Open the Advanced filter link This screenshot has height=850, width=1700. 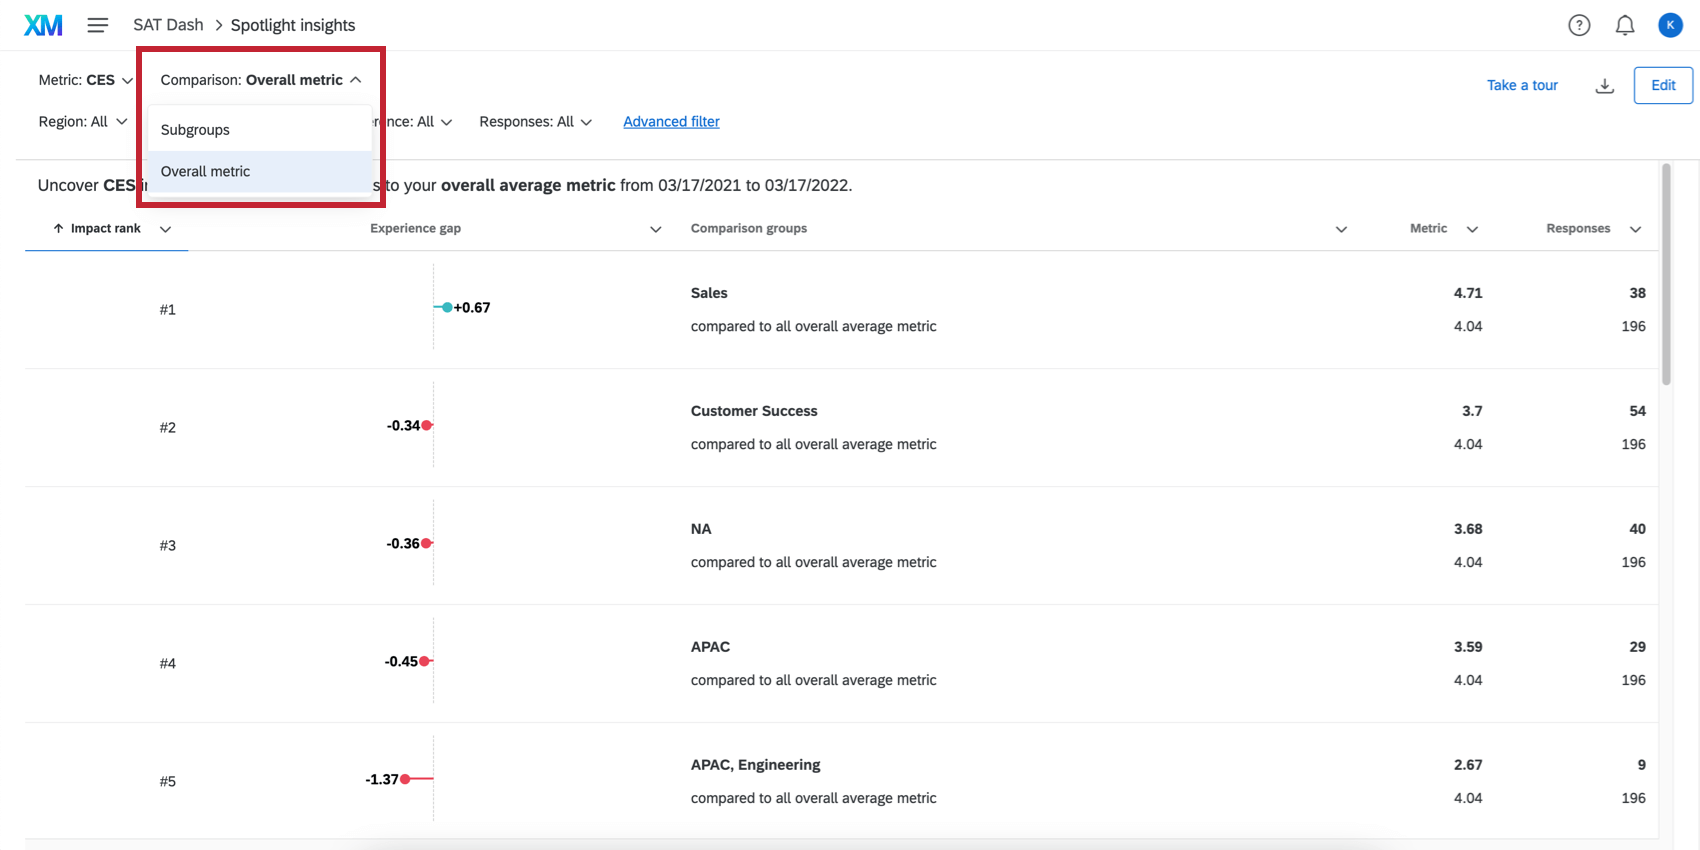pyautogui.click(x=671, y=122)
